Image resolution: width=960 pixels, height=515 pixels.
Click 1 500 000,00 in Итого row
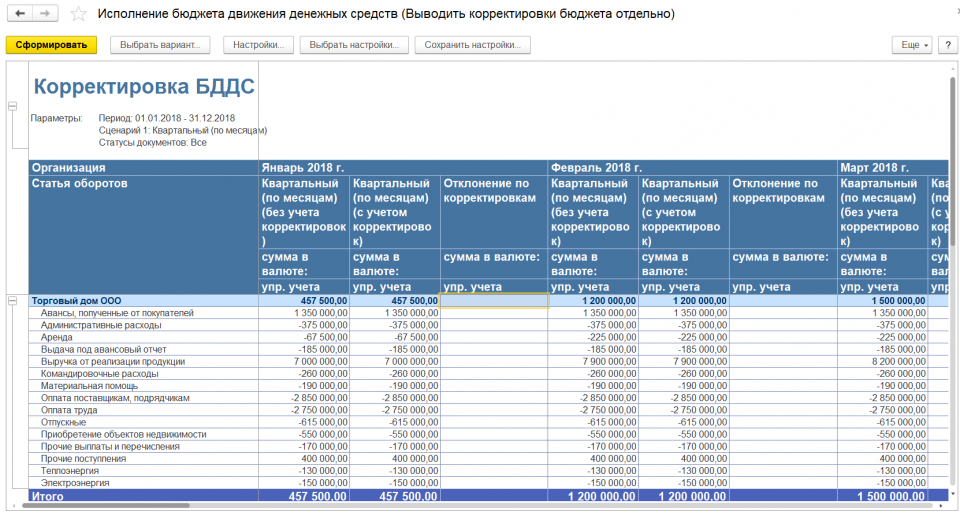(891, 496)
